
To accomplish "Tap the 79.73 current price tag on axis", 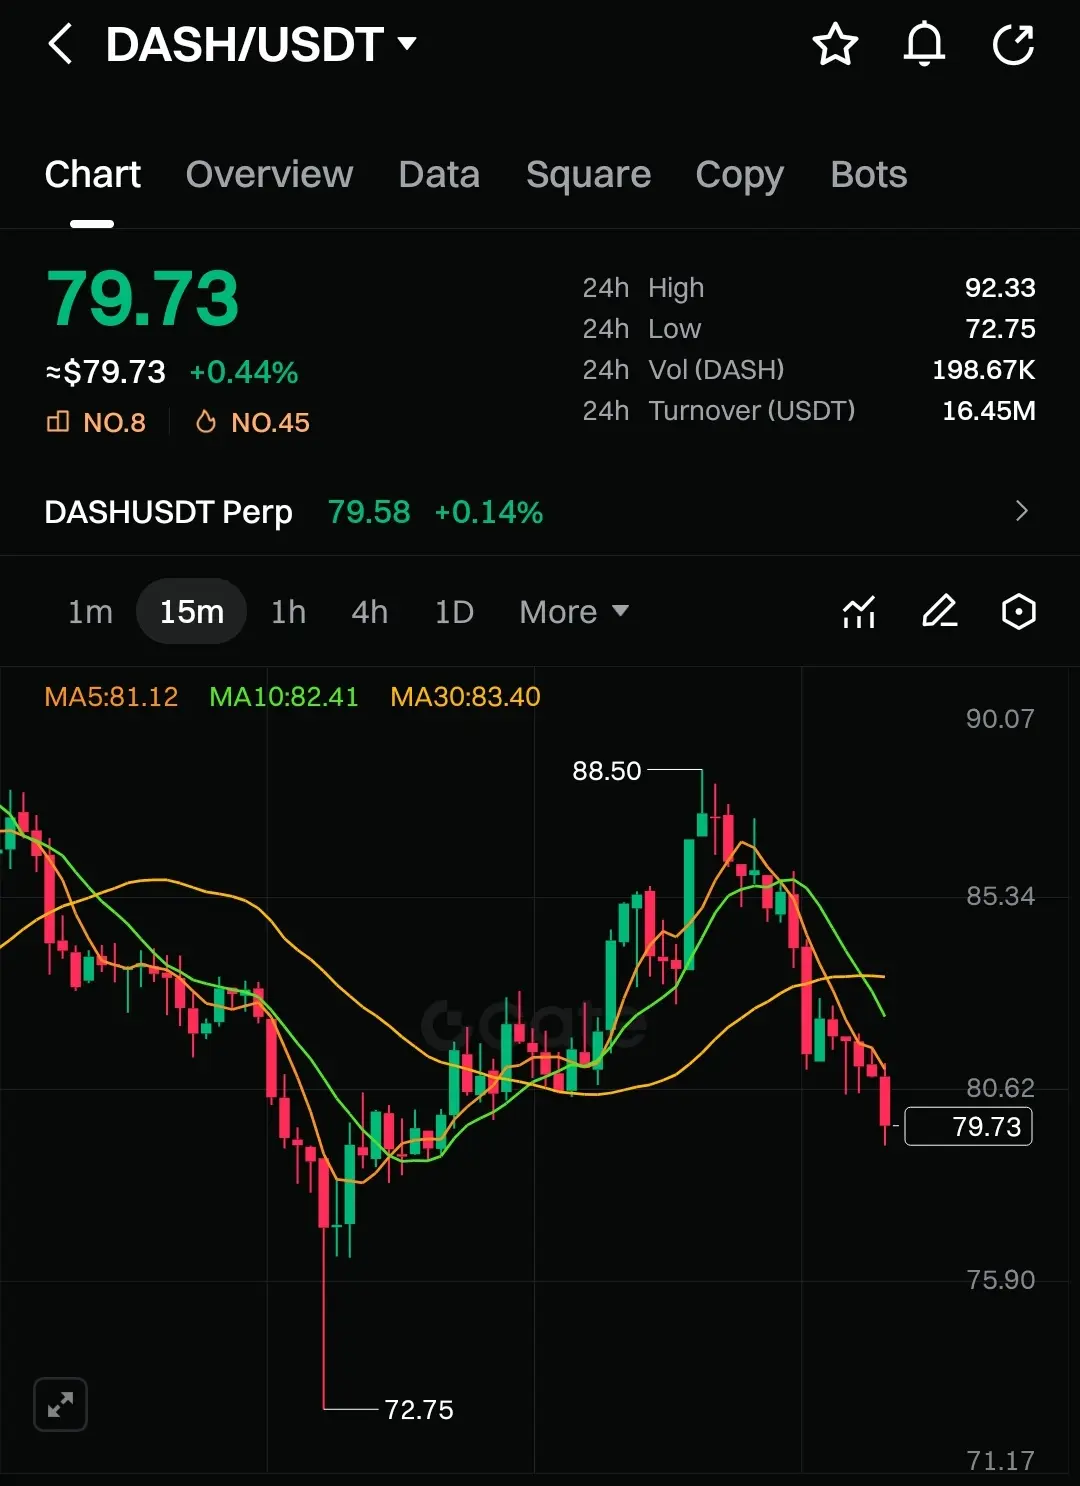I will (x=968, y=1126).
